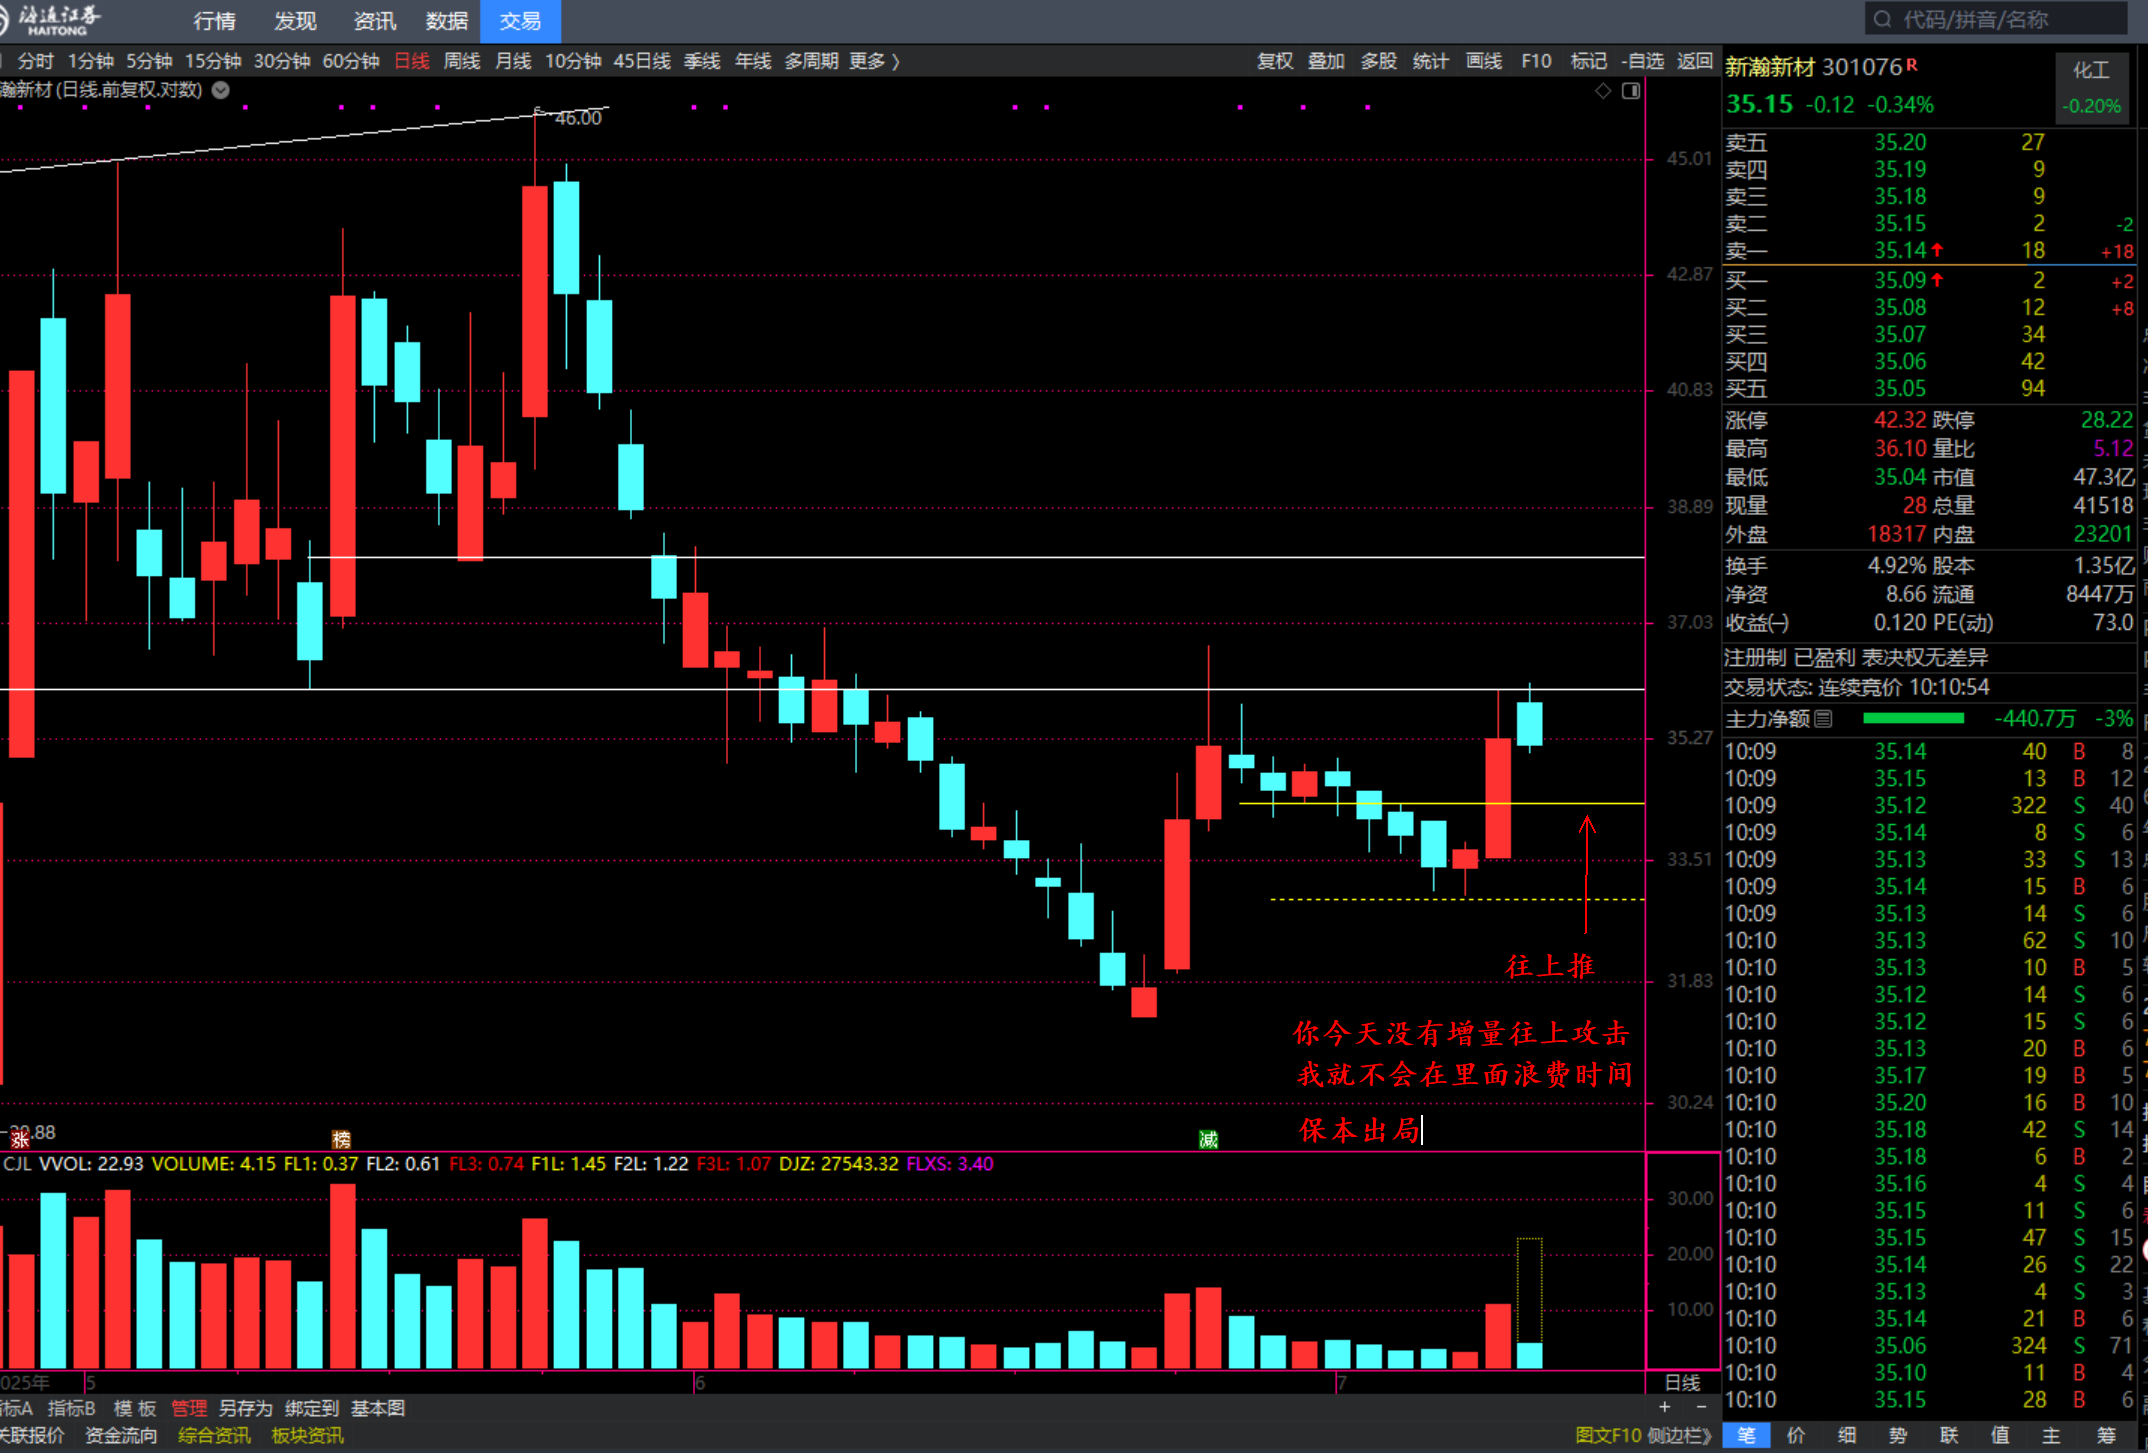The width and height of the screenshot is (2148, 1453).
Task: Select the 60分钟 period
Action: coord(351,62)
